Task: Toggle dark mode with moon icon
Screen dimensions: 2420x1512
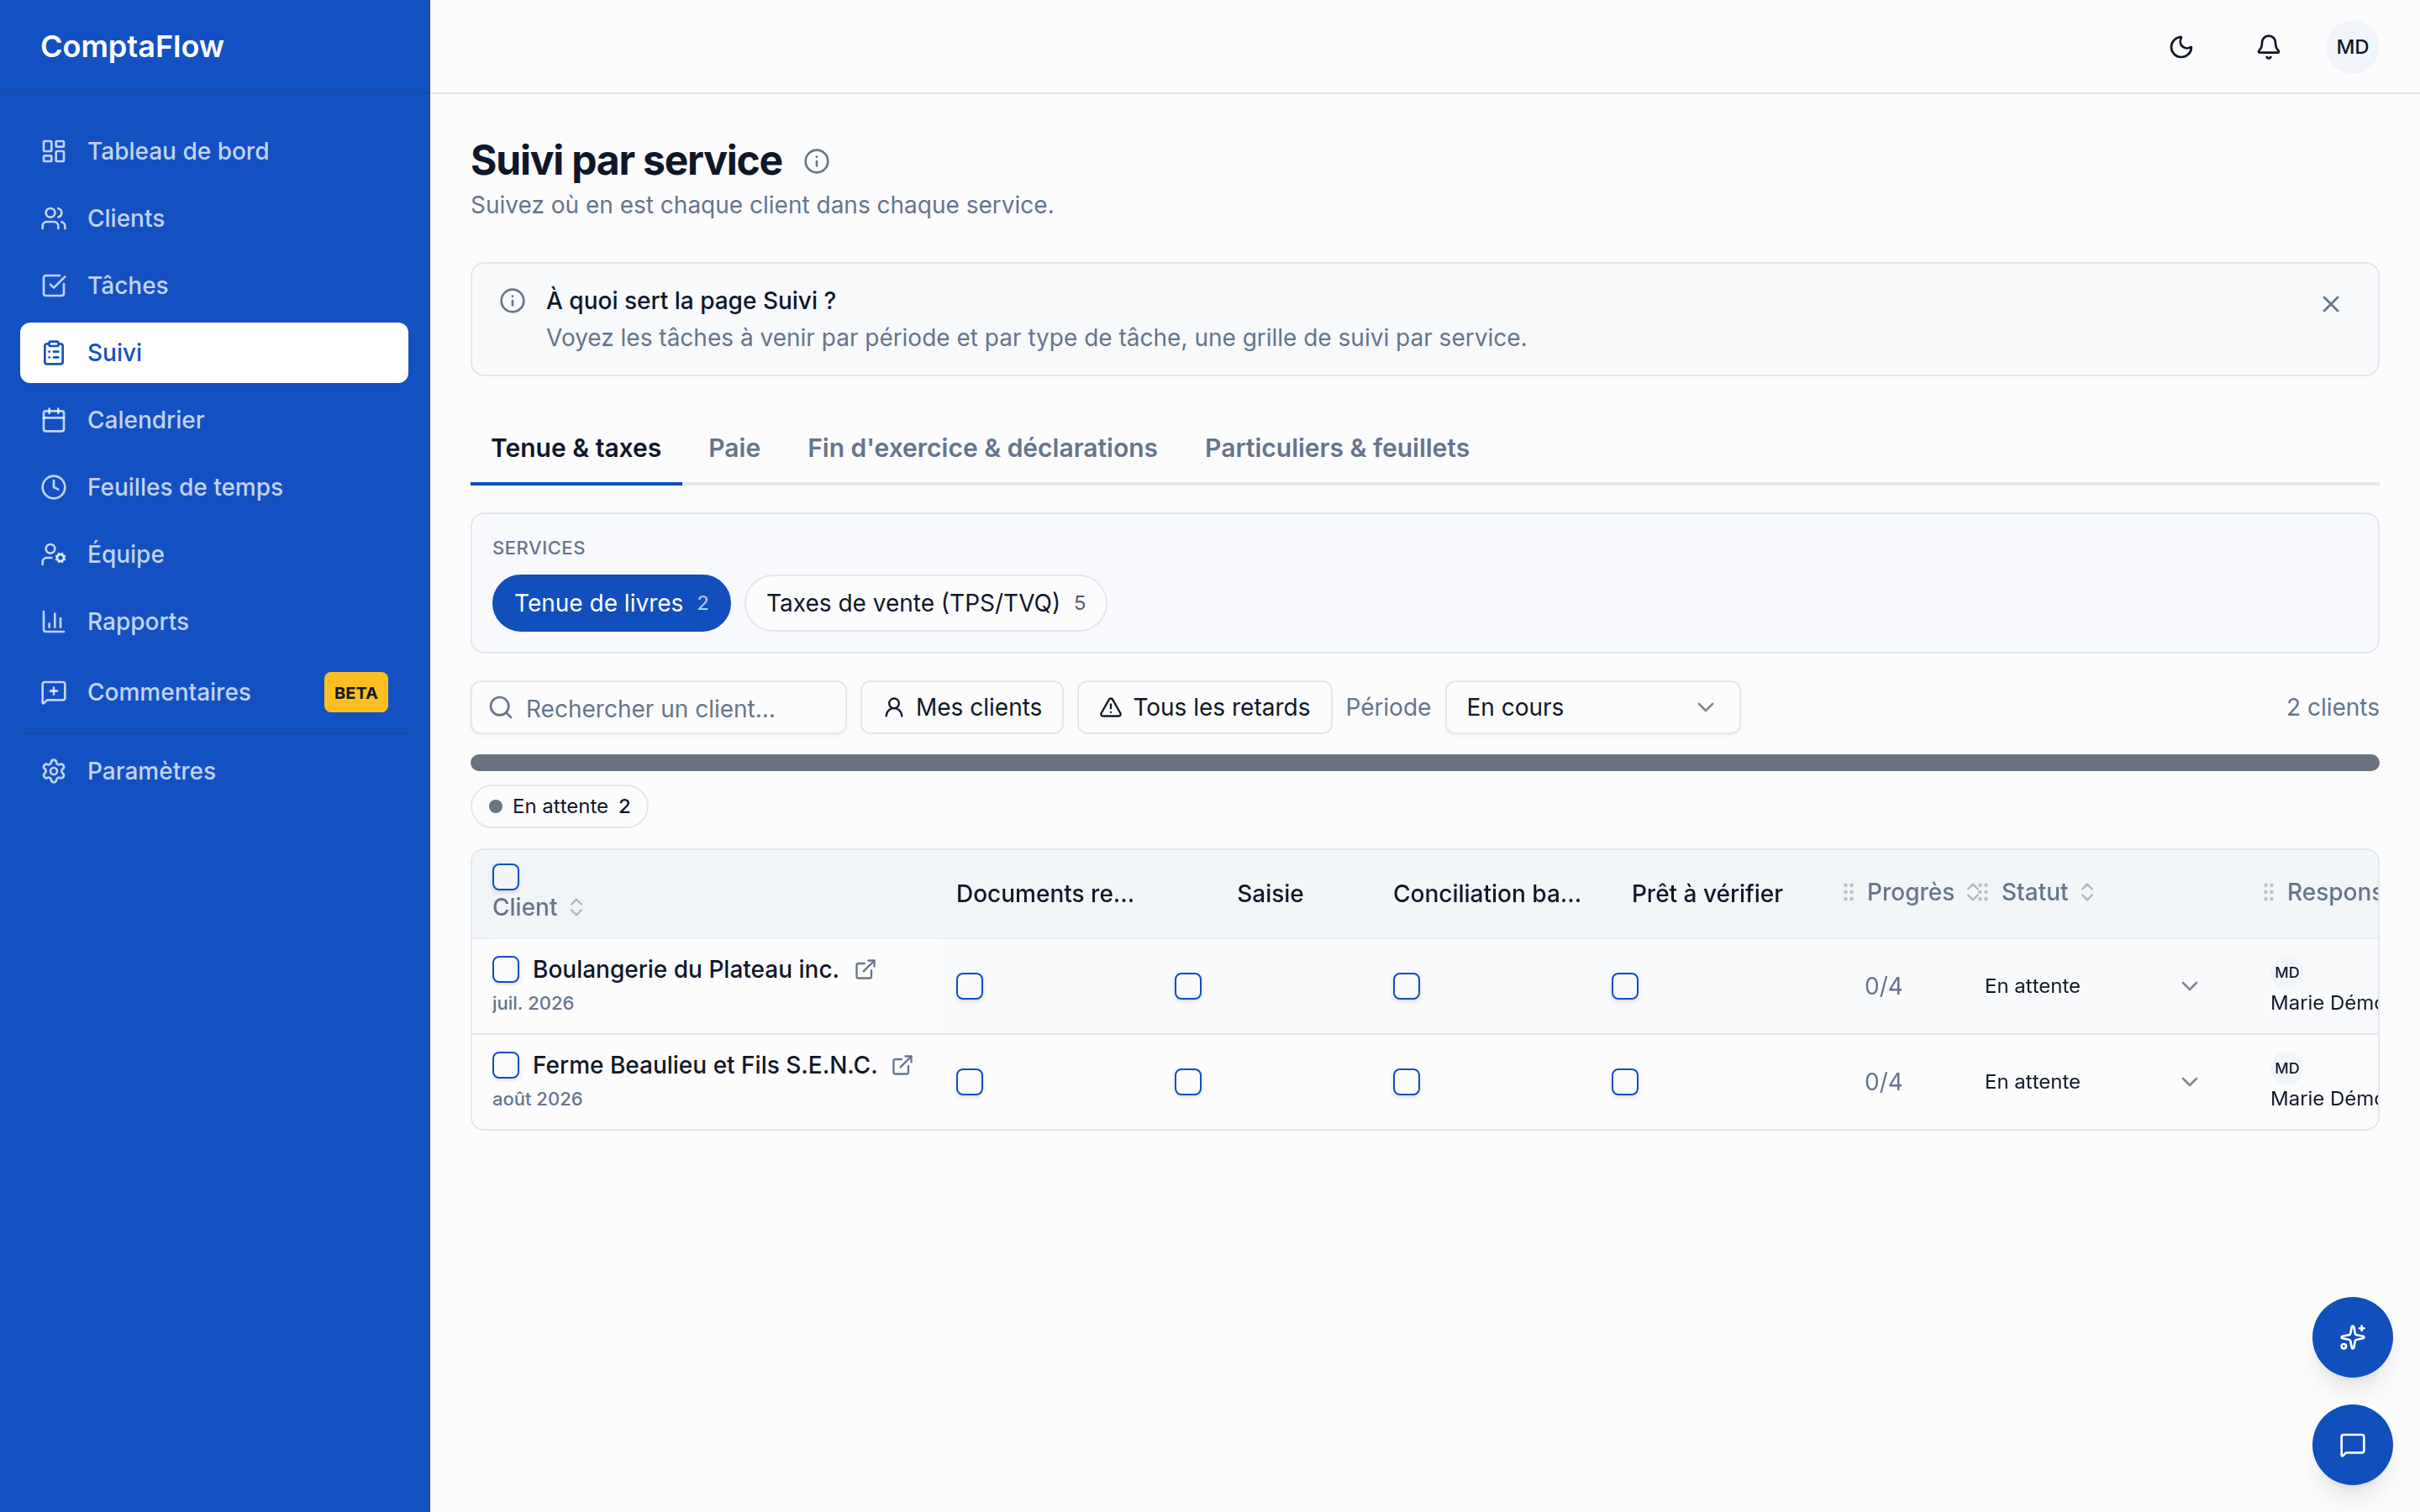Action: pos(2181,47)
